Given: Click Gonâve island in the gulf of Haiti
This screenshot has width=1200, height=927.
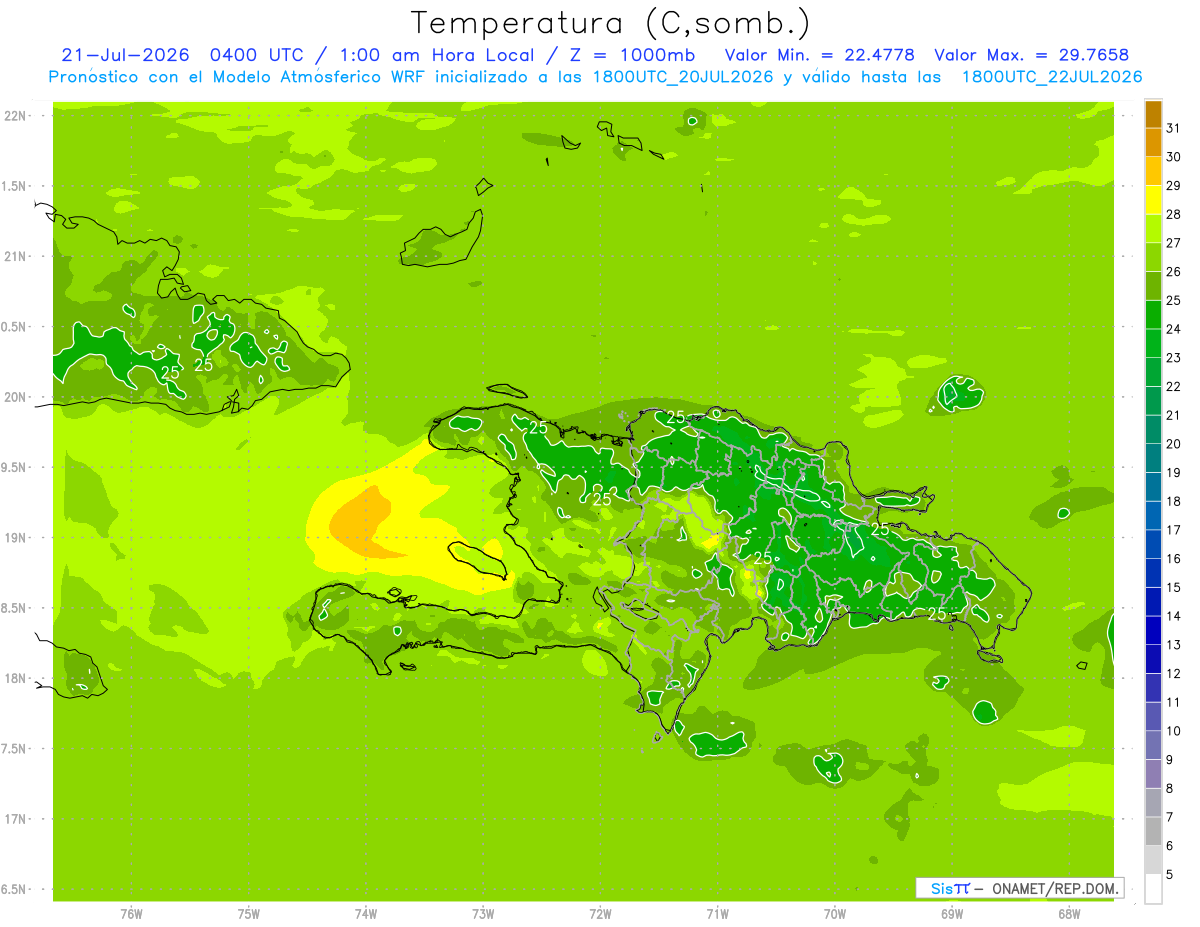Looking at the screenshot, I should (478, 559).
